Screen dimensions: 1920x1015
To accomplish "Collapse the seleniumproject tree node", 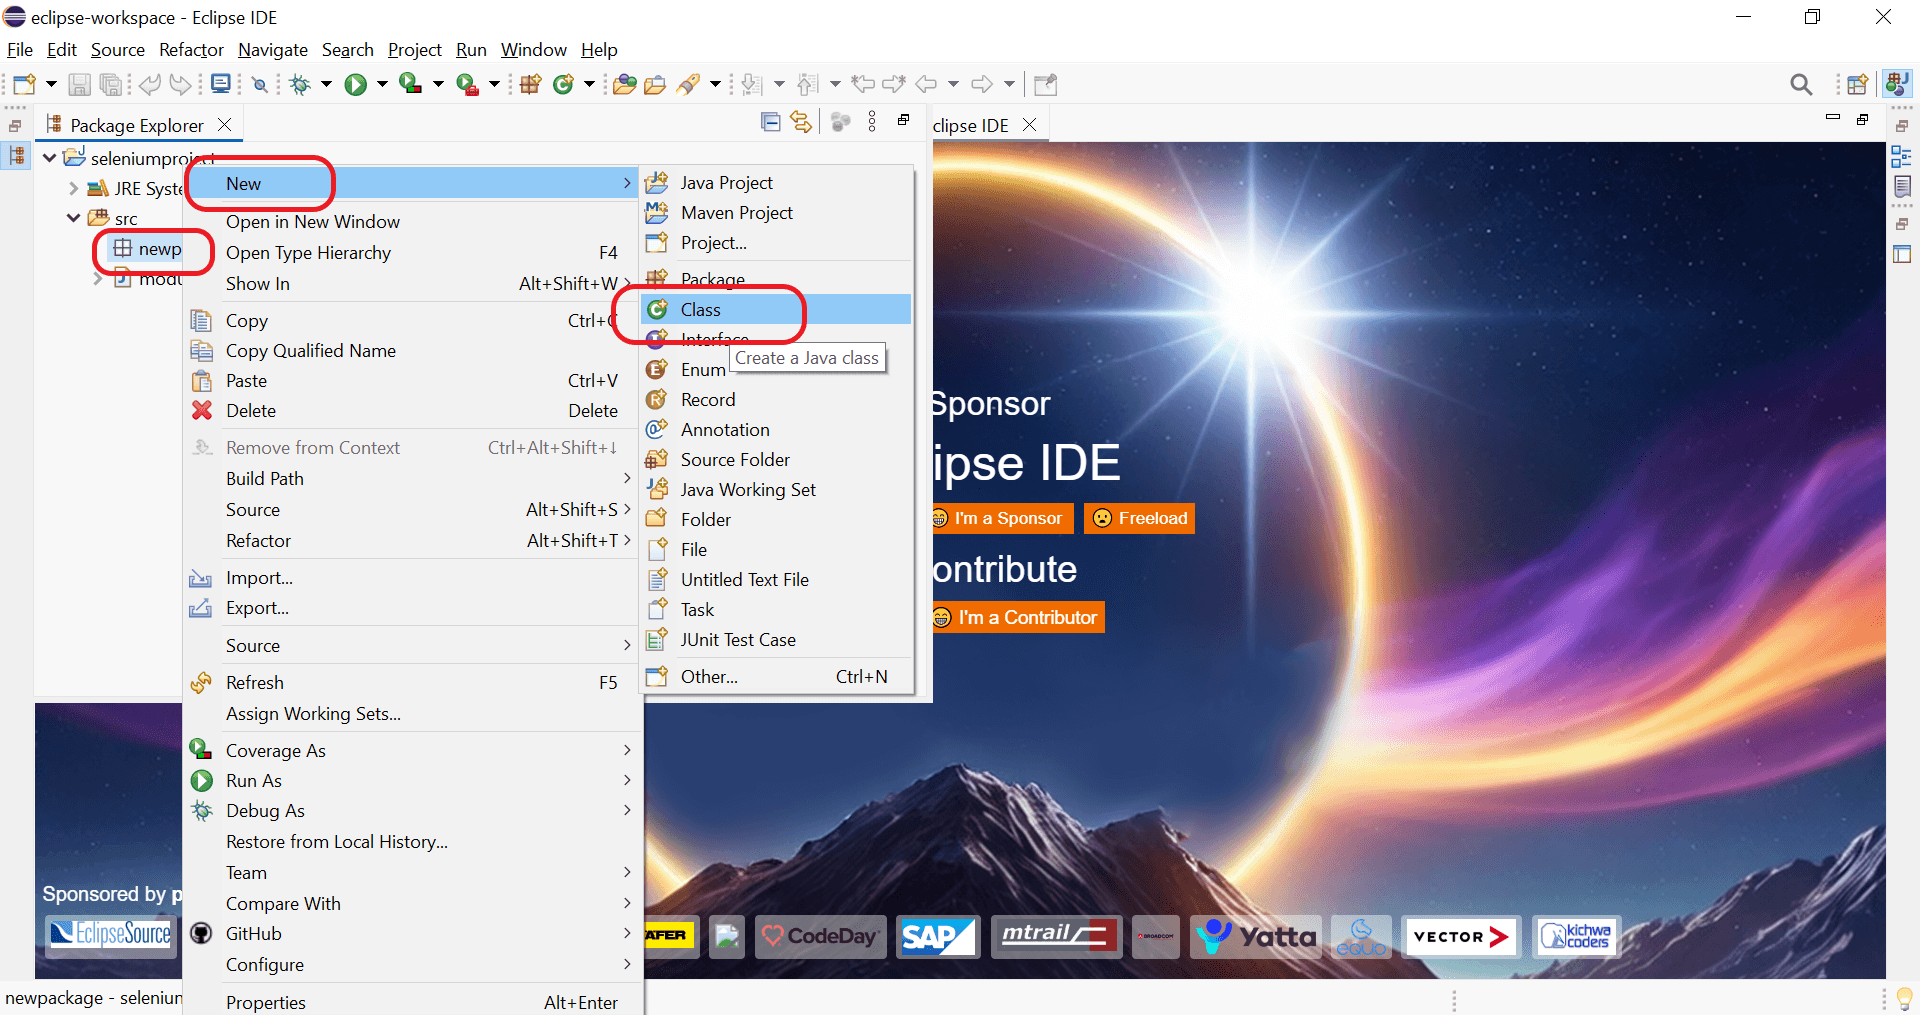I will [49, 158].
